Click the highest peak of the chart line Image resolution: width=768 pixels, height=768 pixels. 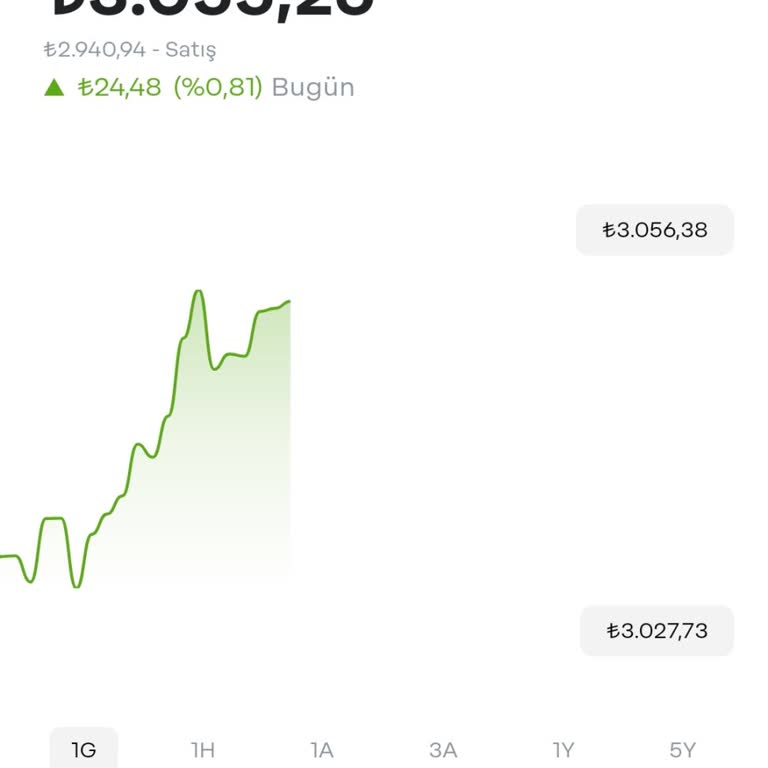pos(198,292)
